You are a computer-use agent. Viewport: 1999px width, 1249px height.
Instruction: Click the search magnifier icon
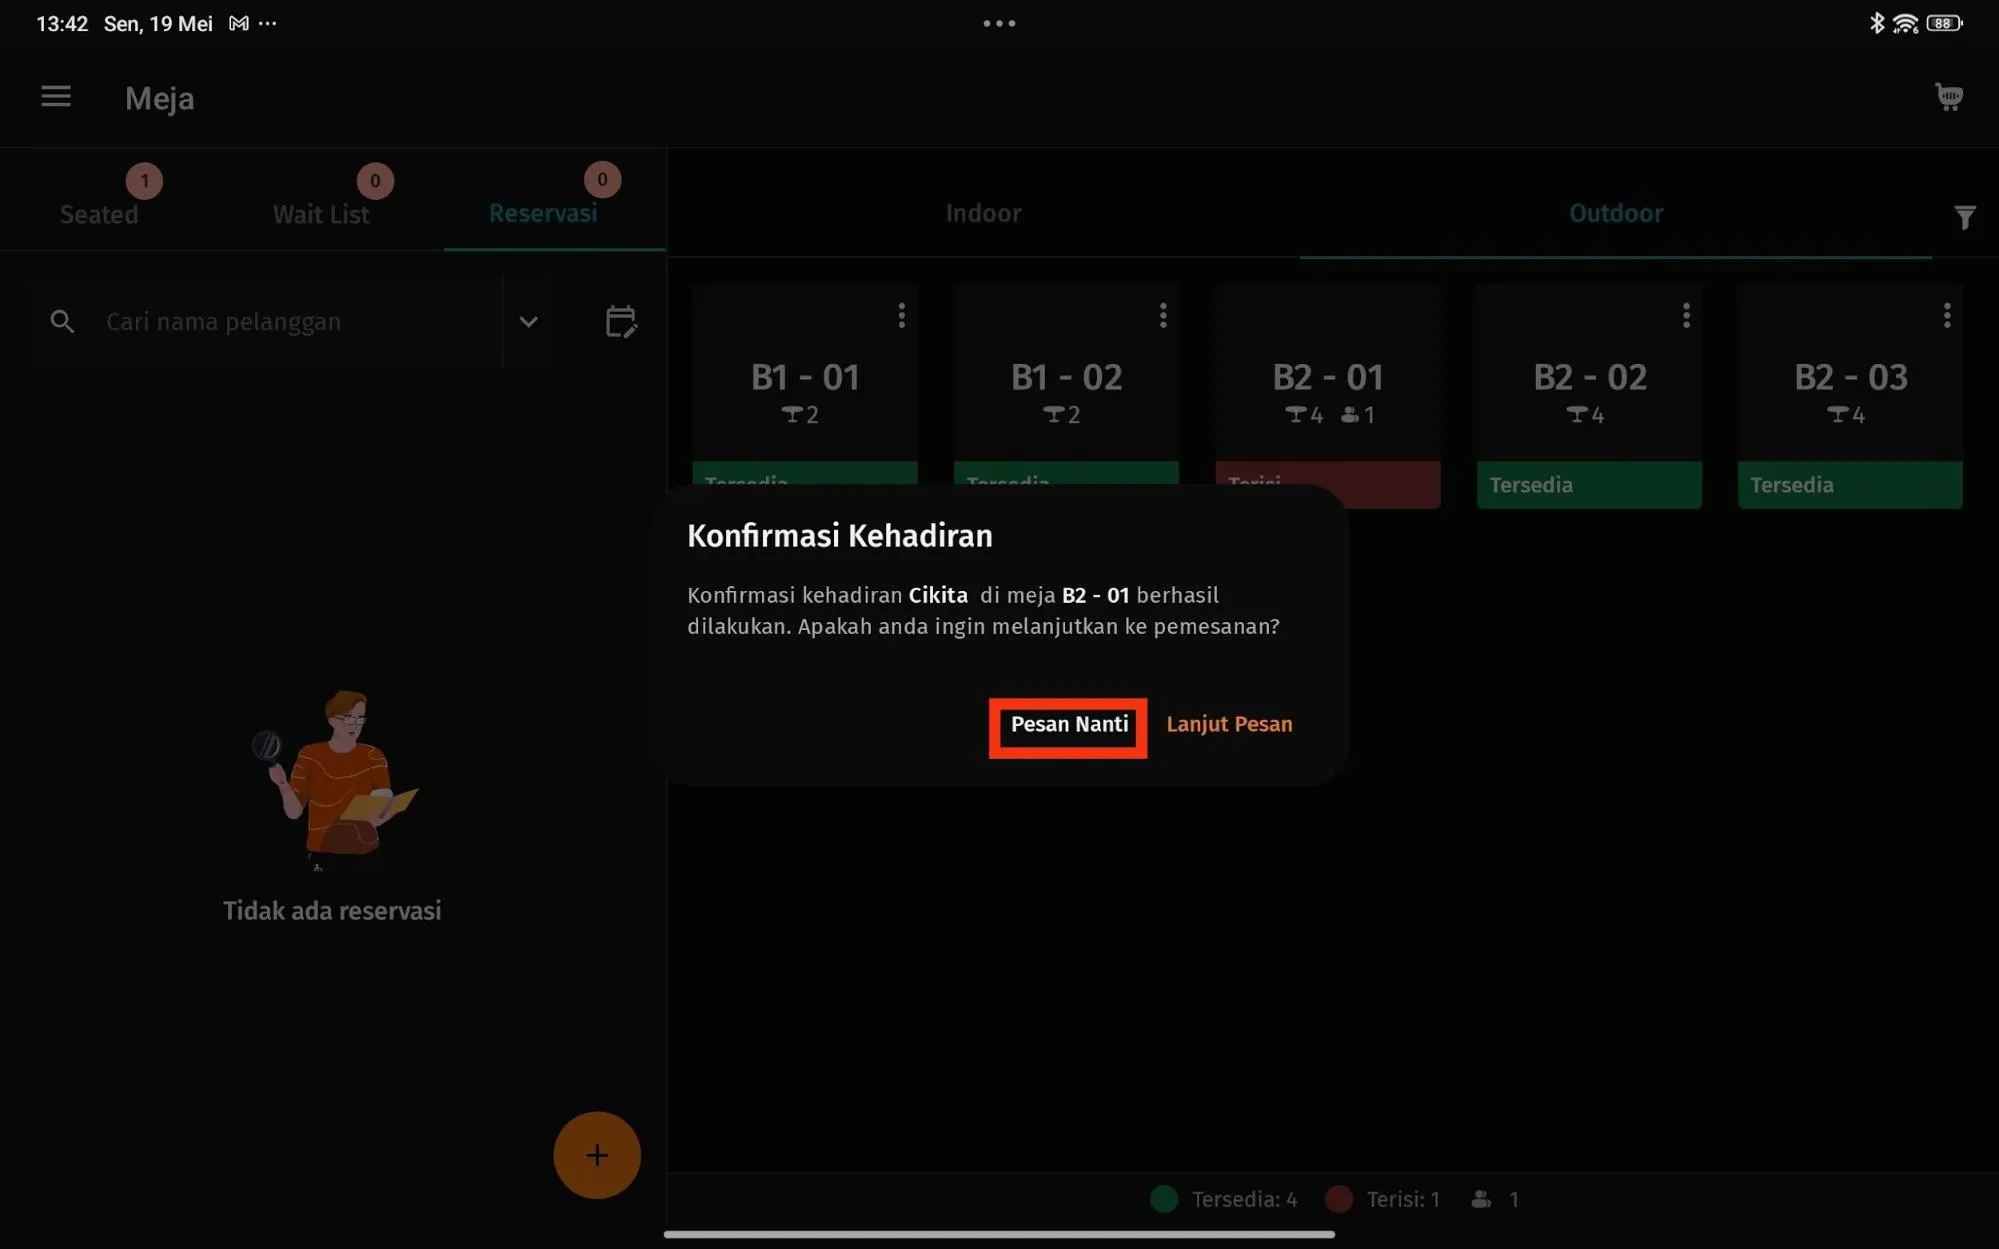(62, 322)
